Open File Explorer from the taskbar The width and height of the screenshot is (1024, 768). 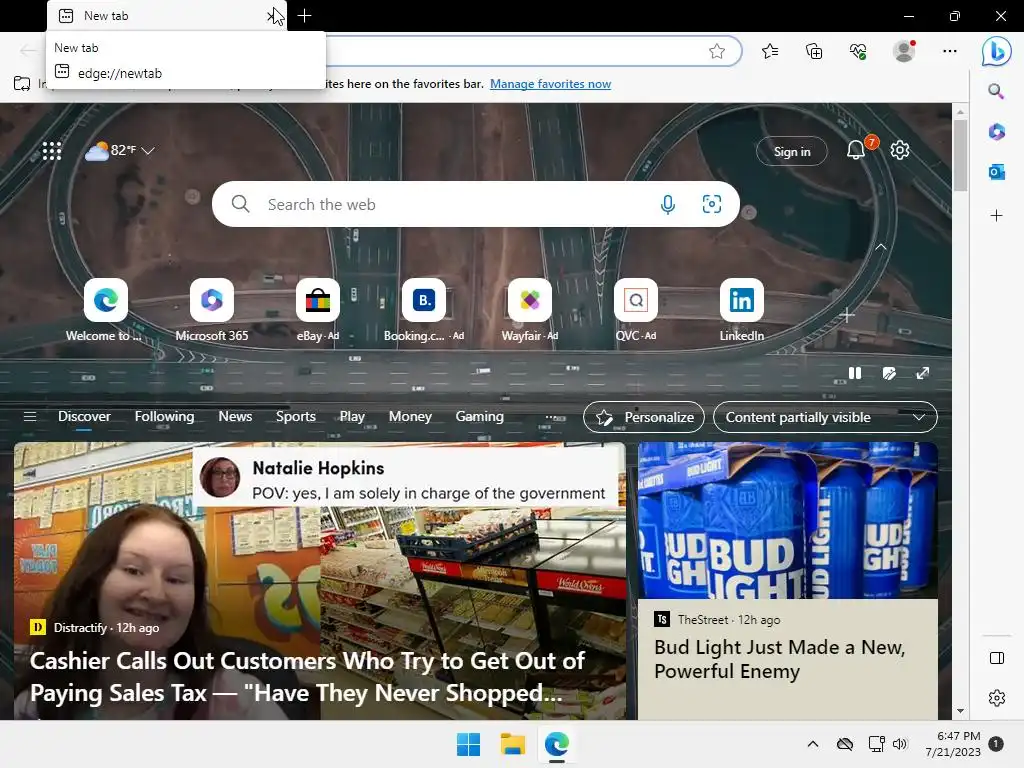click(x=513, y=744)
